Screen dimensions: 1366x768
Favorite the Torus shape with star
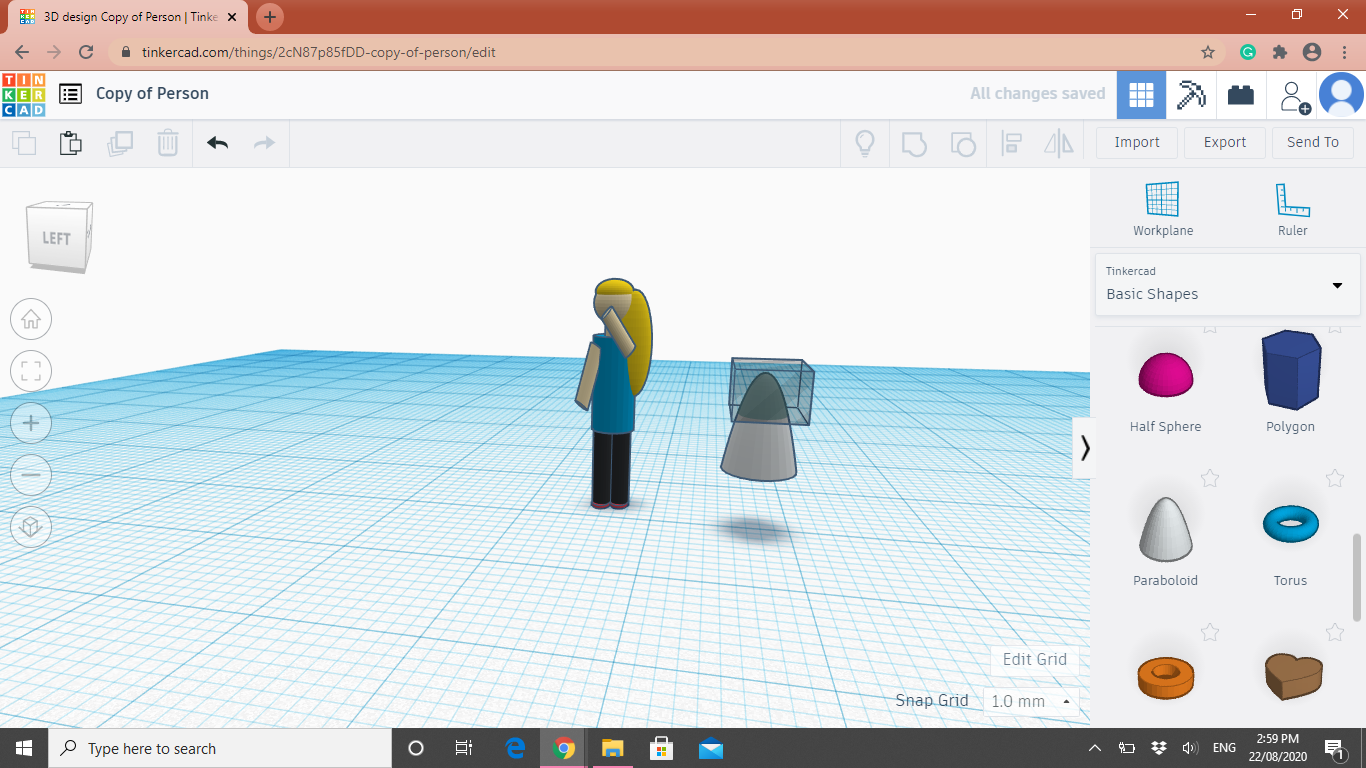click(x=1335, y=478)
